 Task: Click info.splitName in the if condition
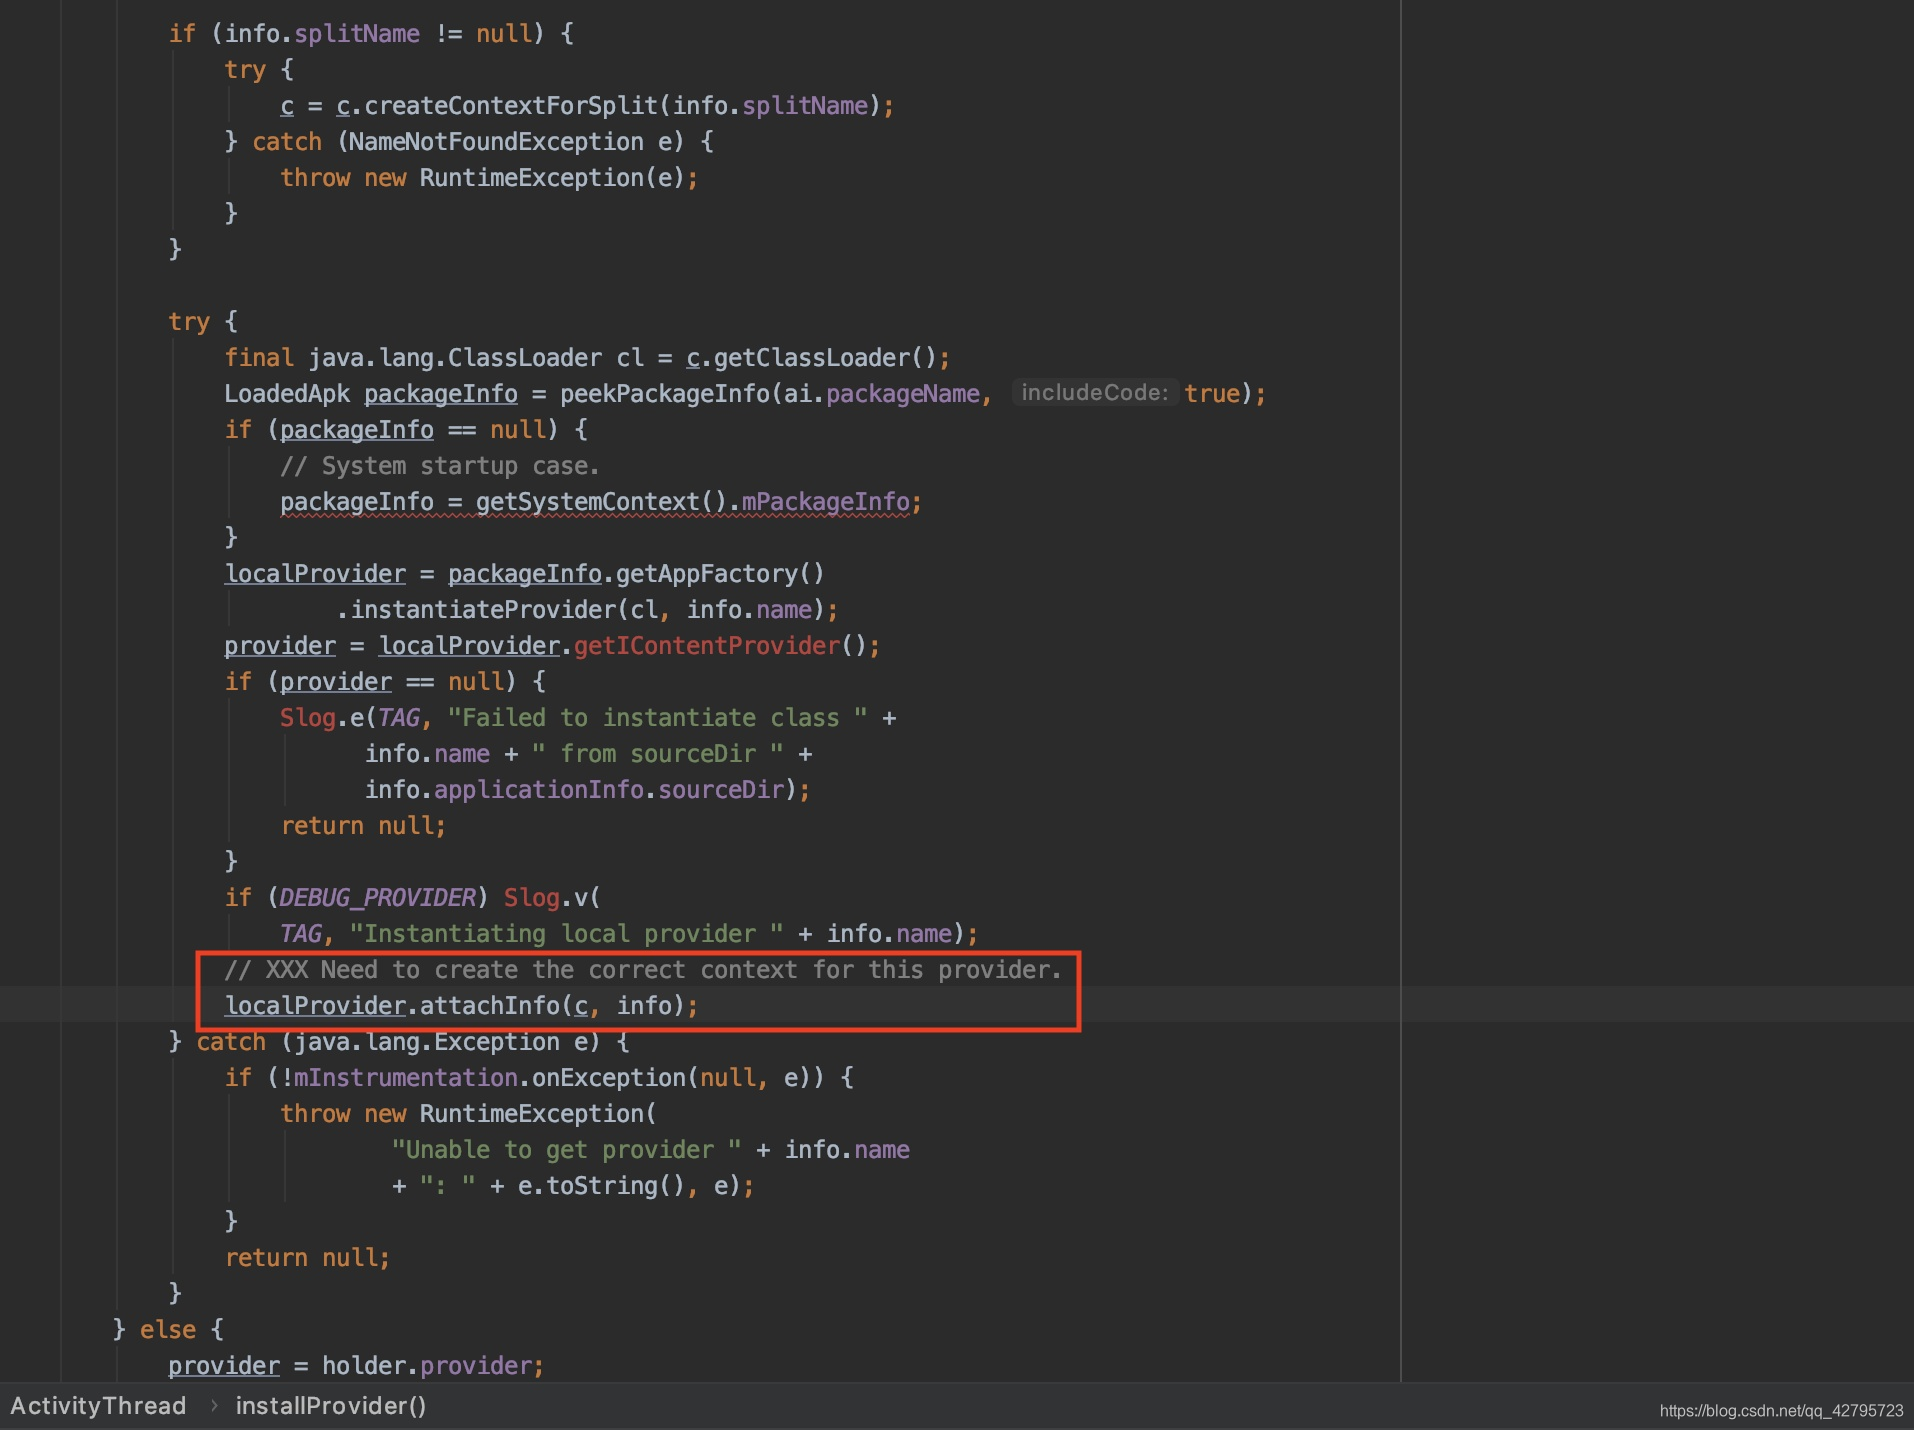coord(322,34)
